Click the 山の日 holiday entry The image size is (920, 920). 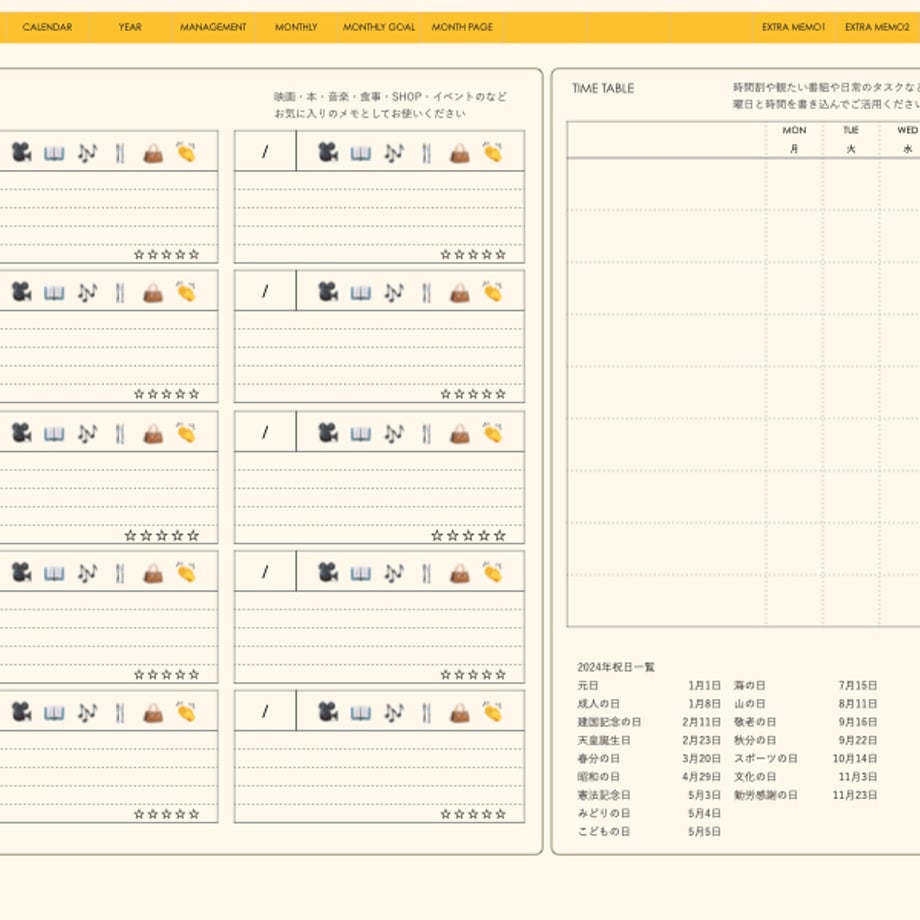click(x=749, y=703)
